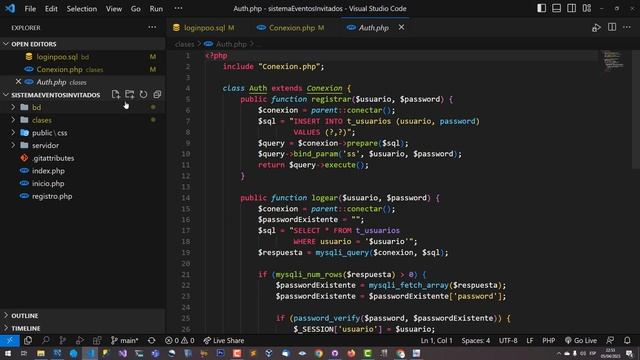Viewport: 640px width, 360px height.
Task: Select language mode PHP in status bar
Action: pos(549,340)
